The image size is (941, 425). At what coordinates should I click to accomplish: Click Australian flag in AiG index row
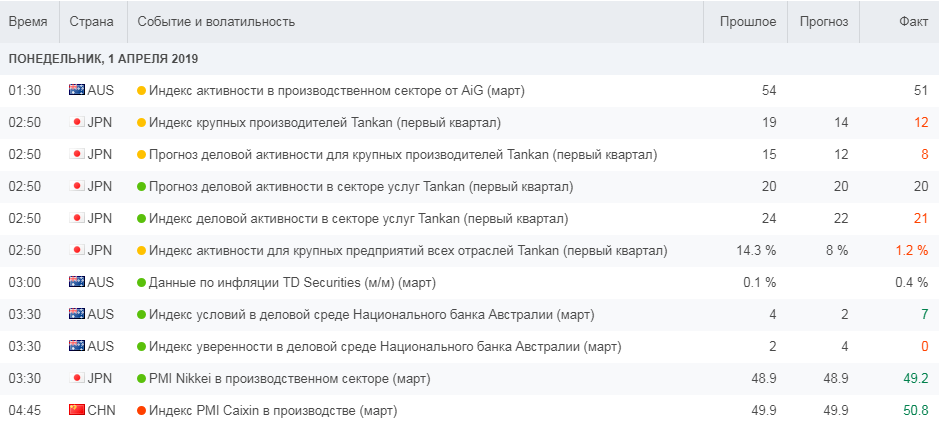click(x=76, y=91)
